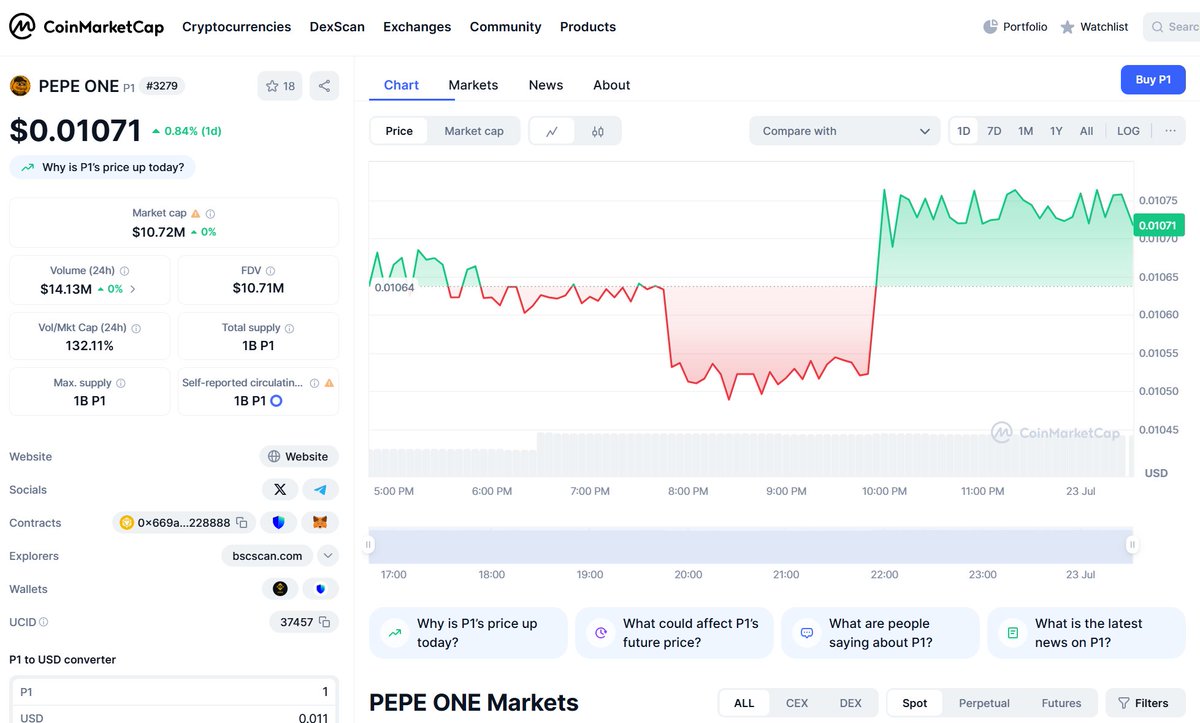Set chart range to 7D
This screenshot has height=723, width=1200.
994,131
